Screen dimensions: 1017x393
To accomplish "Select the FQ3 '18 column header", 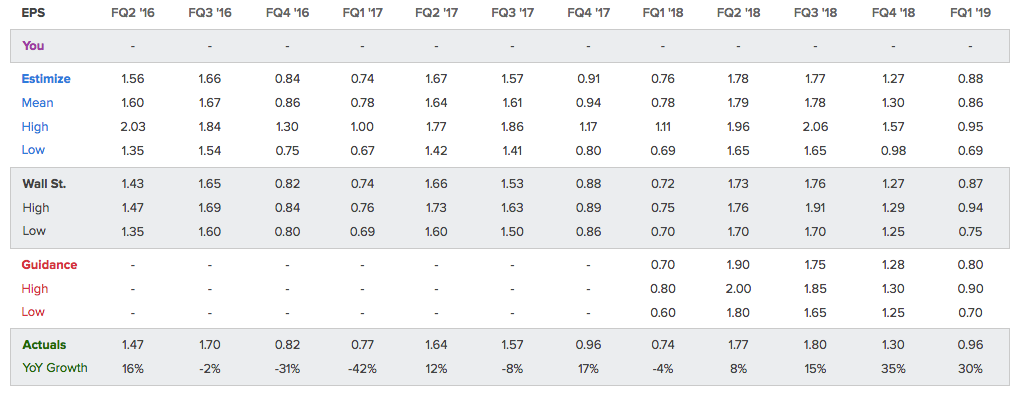I will coord(815,12).
